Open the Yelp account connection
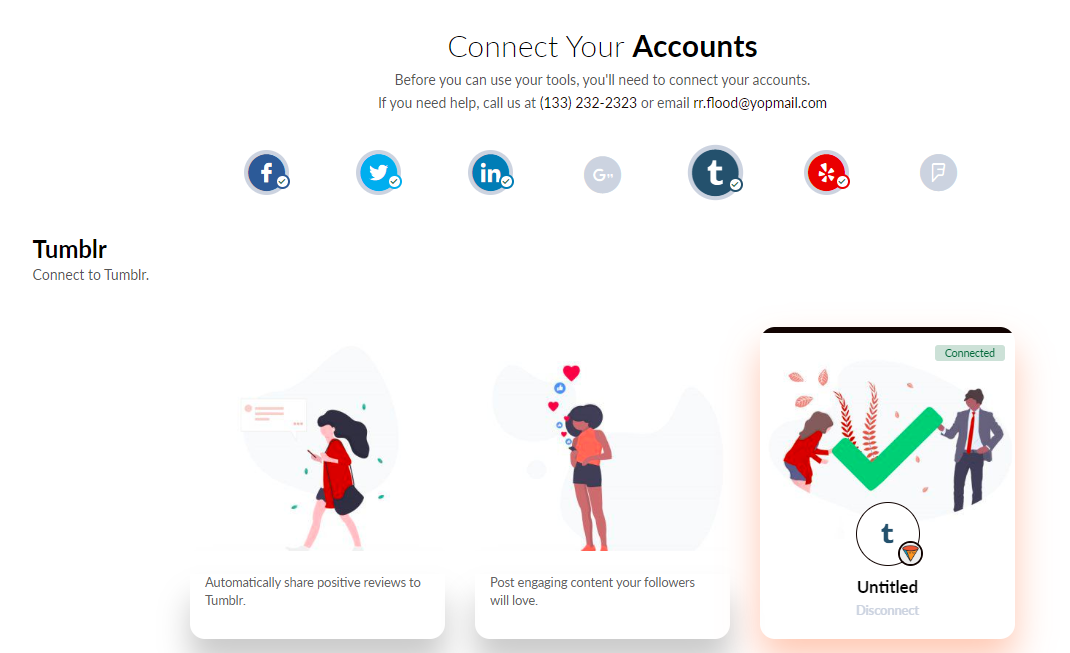 pyautogui.click(x=826, y=173)
